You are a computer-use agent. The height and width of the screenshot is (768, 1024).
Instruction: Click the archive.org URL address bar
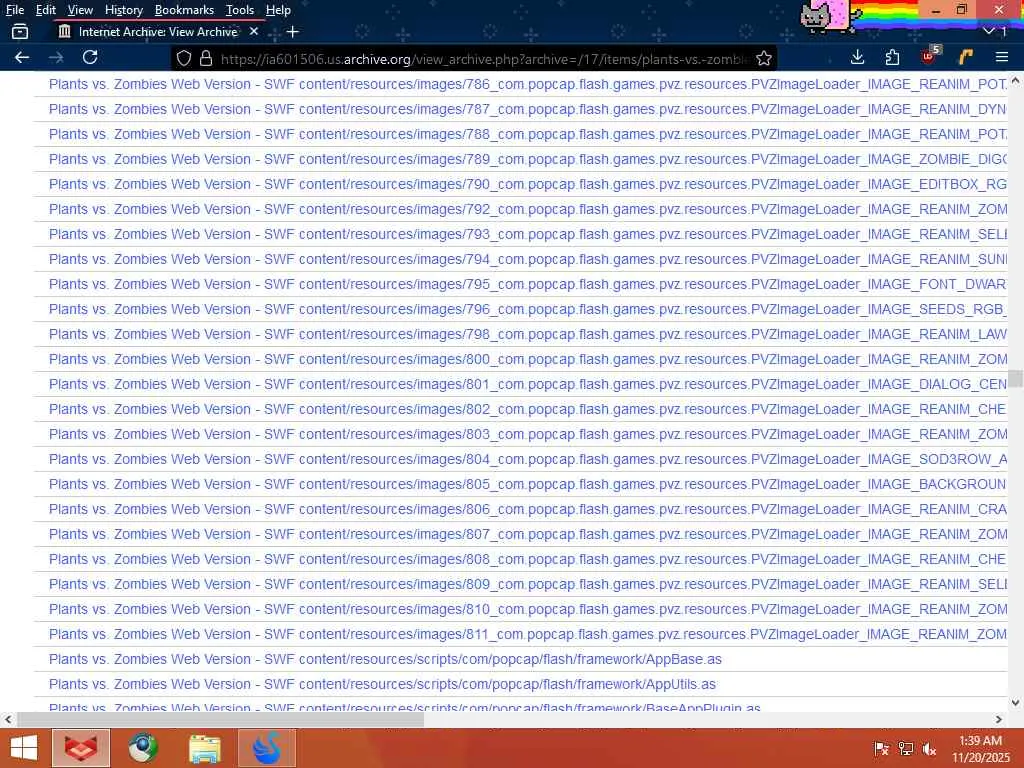click(483, 59)
